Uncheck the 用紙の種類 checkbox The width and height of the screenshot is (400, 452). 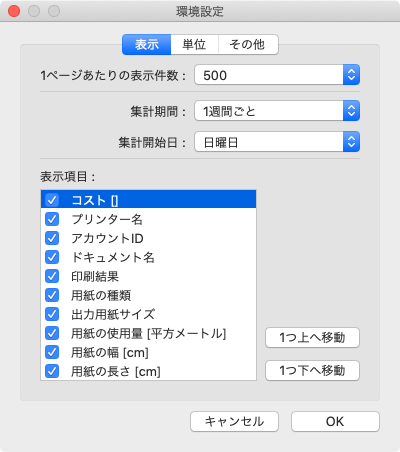[x=52, y=295]
